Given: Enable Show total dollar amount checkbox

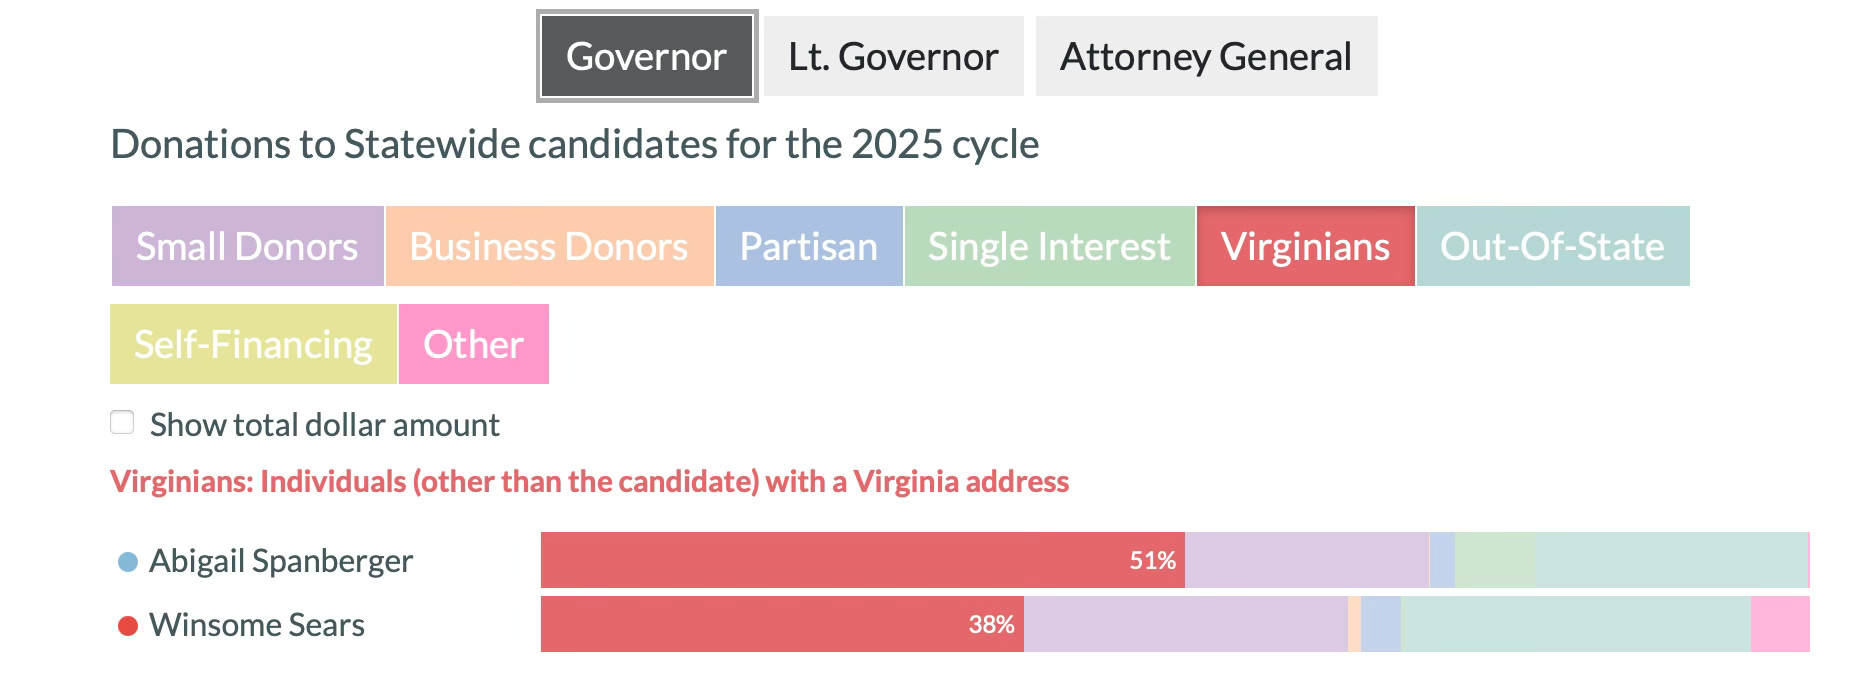Looking at the screenshot, I should click(x=122, y=422).
